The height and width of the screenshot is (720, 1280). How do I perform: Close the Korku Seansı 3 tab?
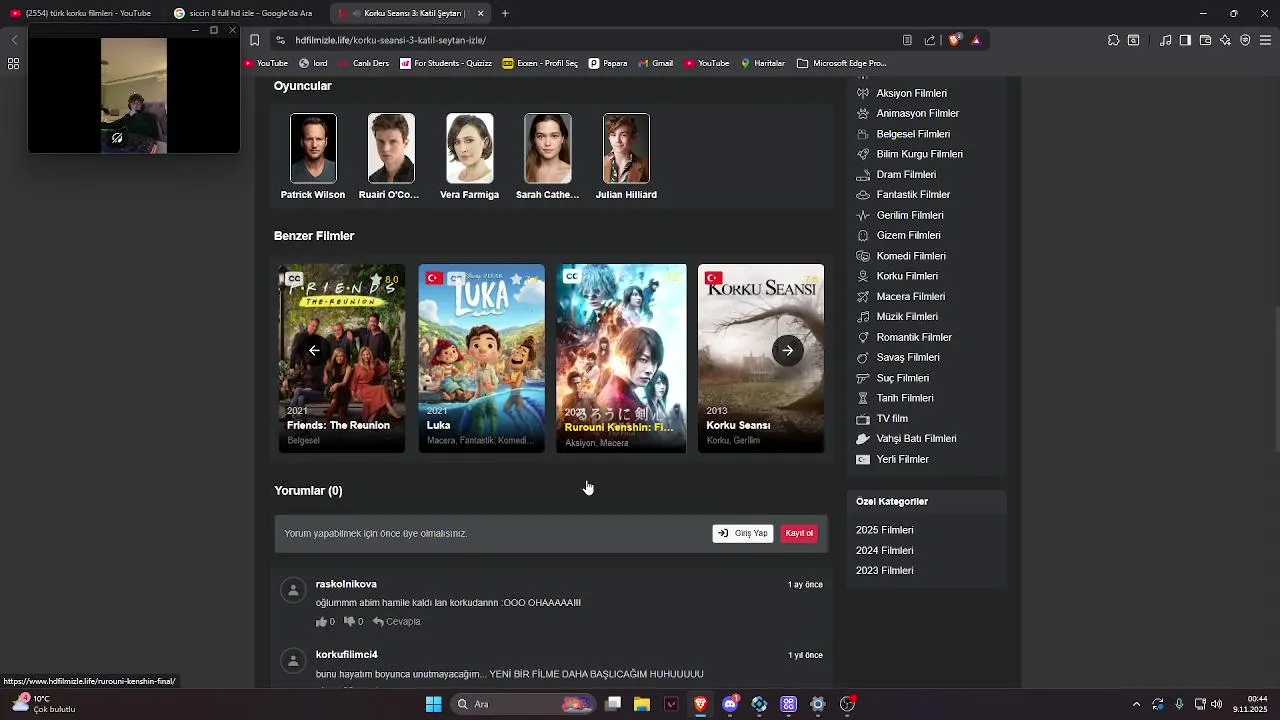coord(480,13)
